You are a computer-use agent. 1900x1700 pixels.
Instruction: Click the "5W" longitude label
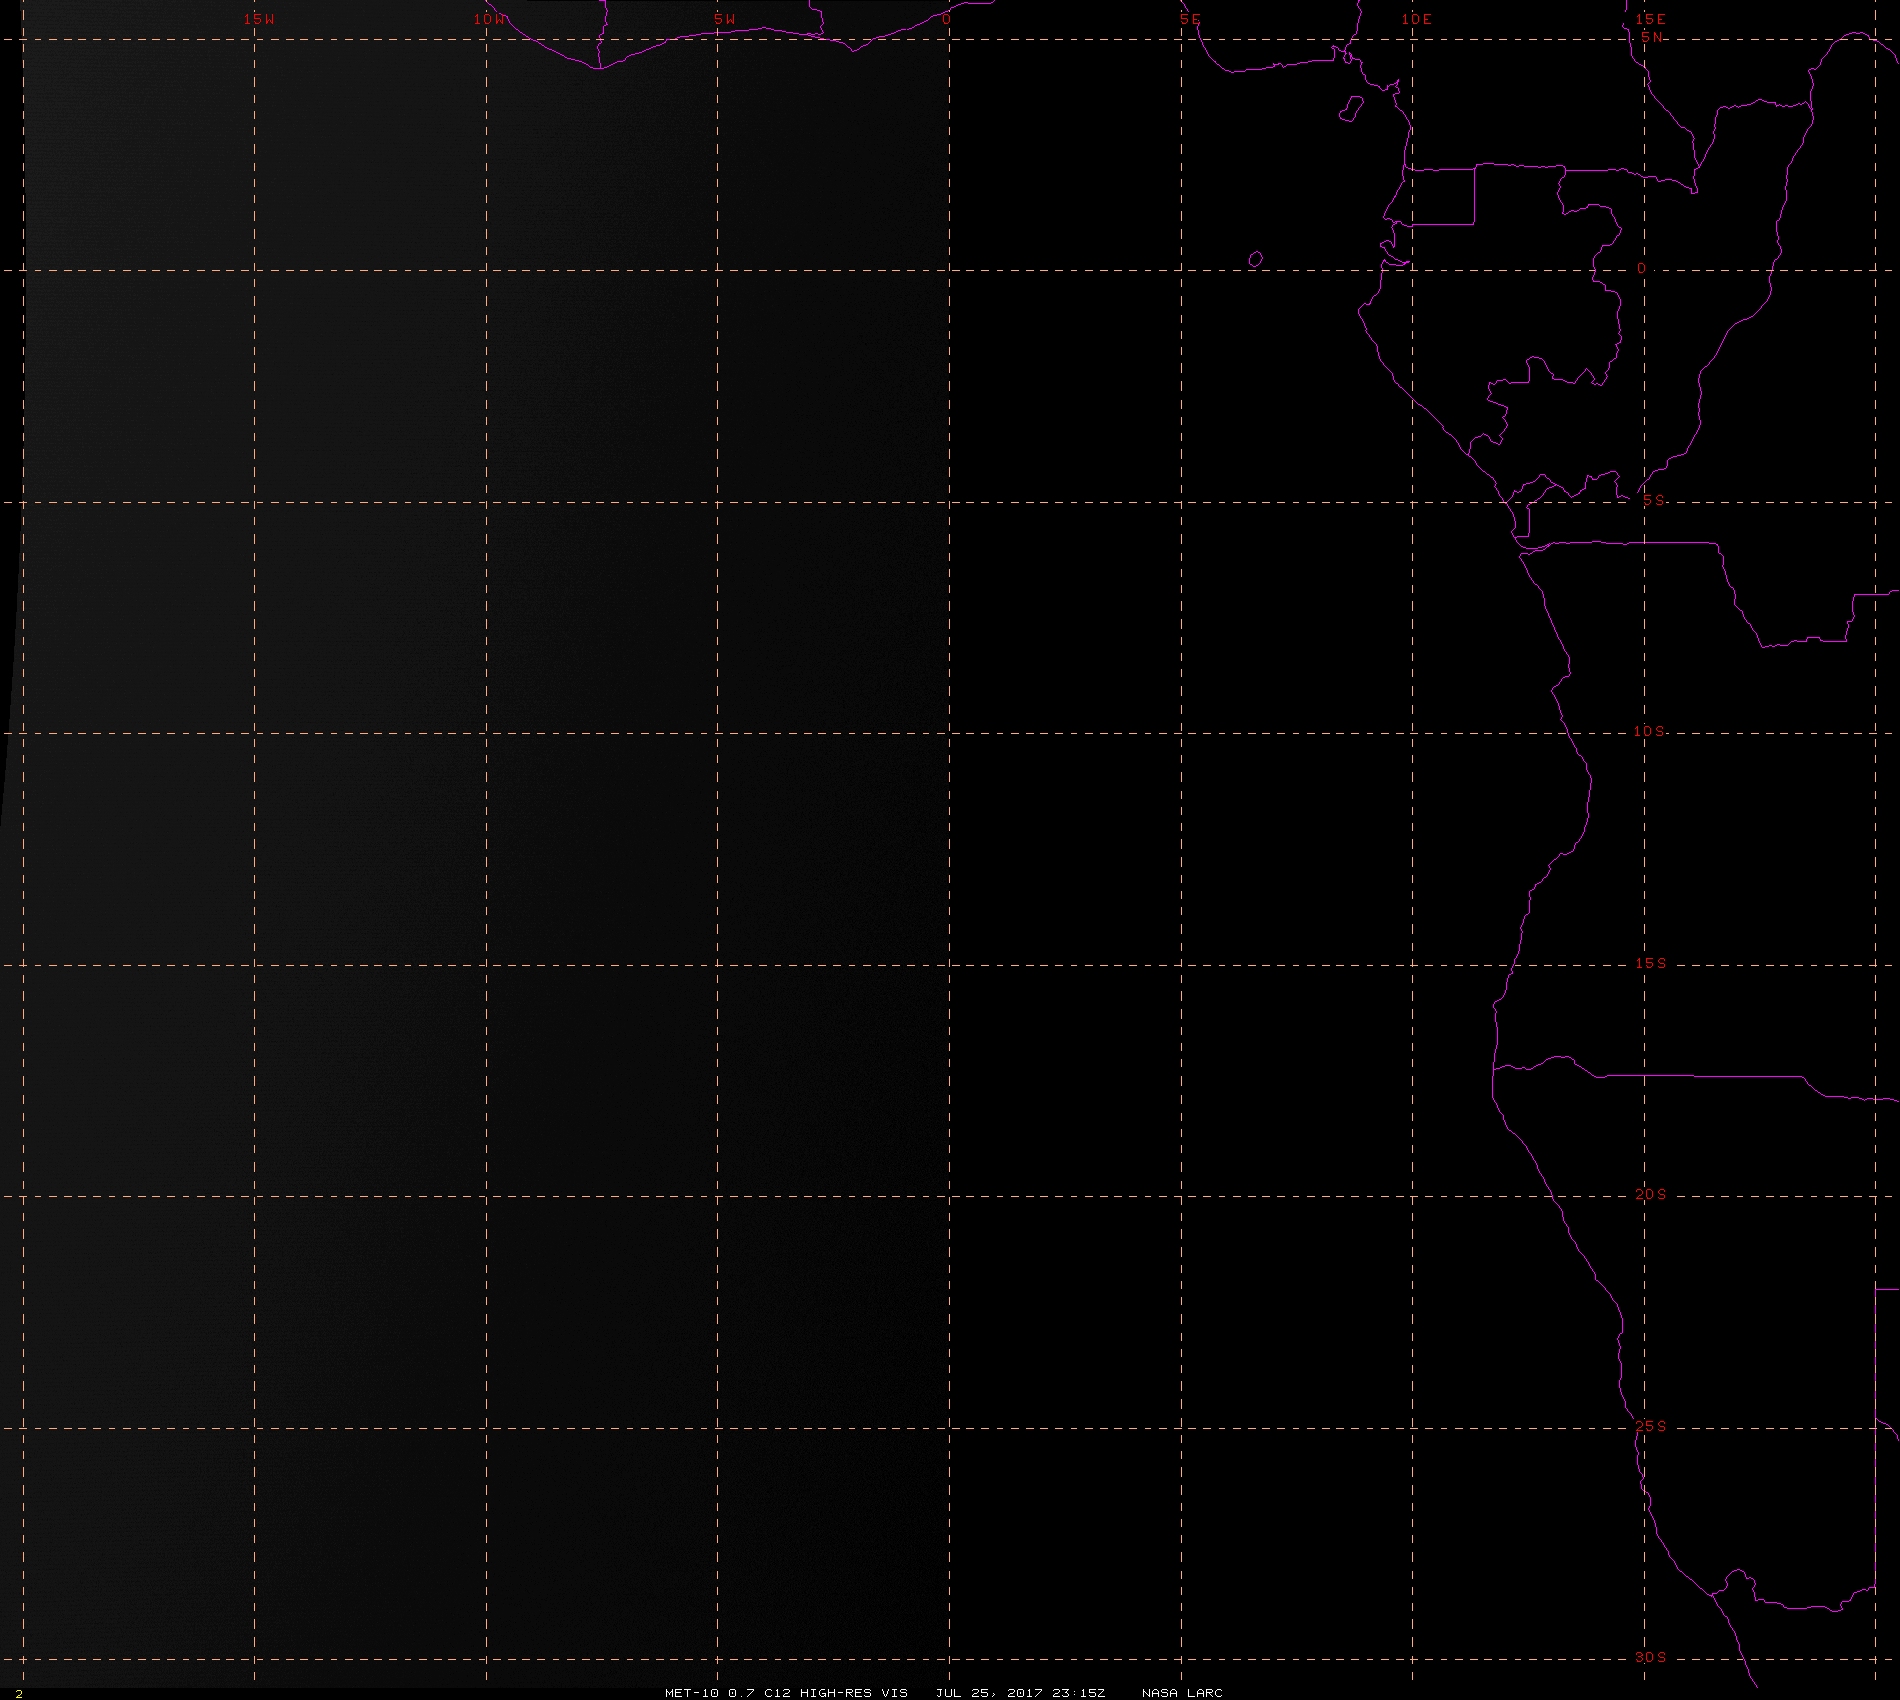coord(725,19)
